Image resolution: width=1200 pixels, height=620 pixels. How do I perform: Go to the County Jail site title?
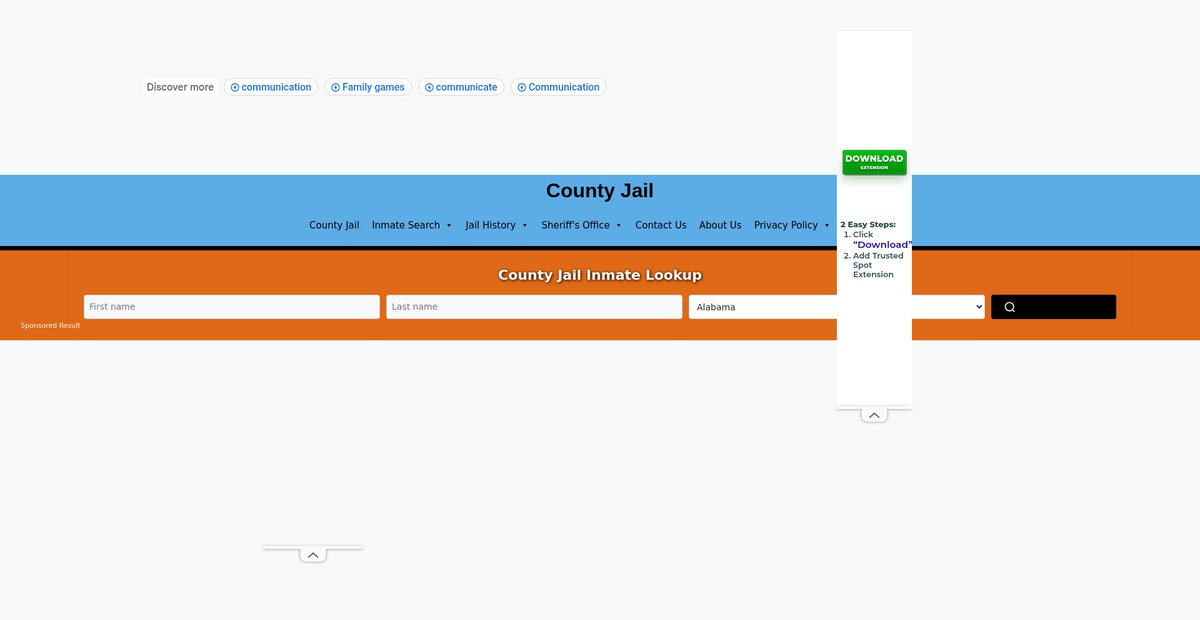tap(600, 191)
